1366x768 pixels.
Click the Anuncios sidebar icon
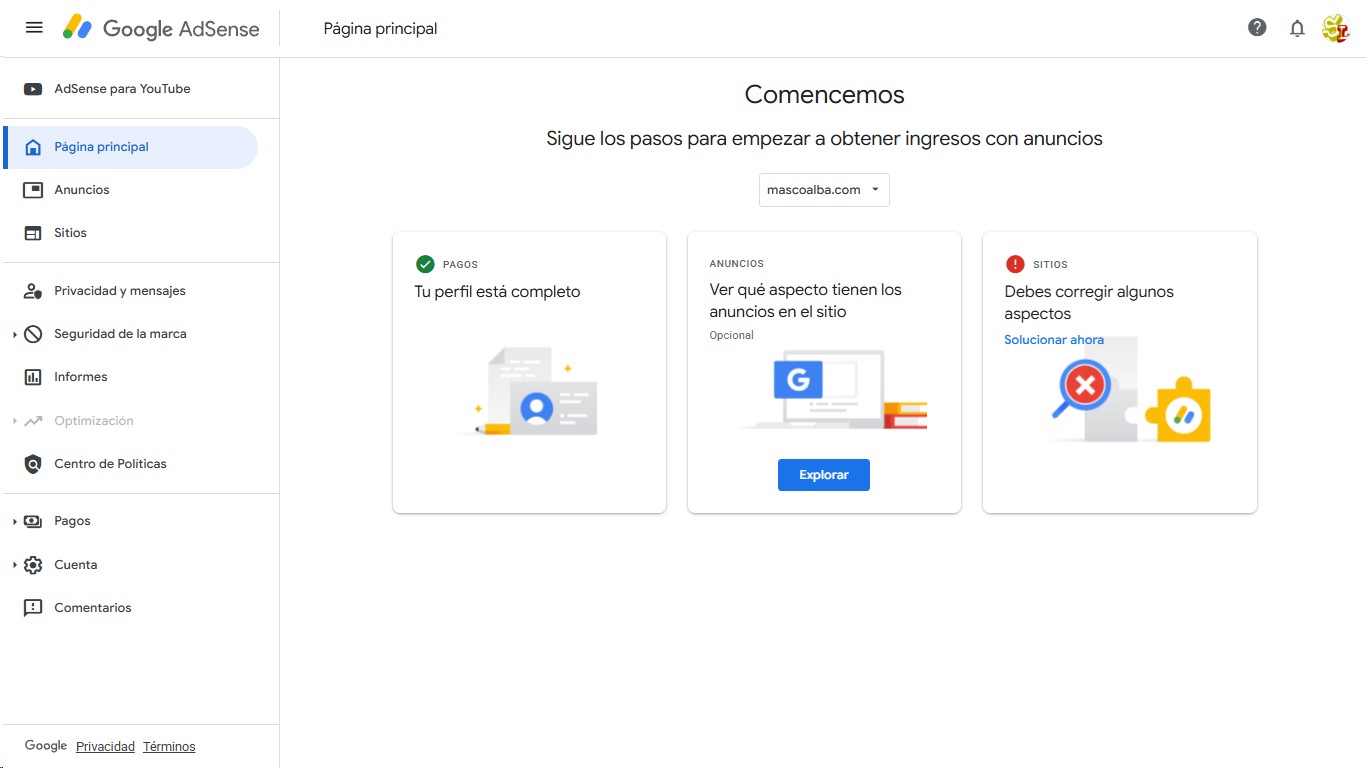pyautogui.click(x=33, y=190)
